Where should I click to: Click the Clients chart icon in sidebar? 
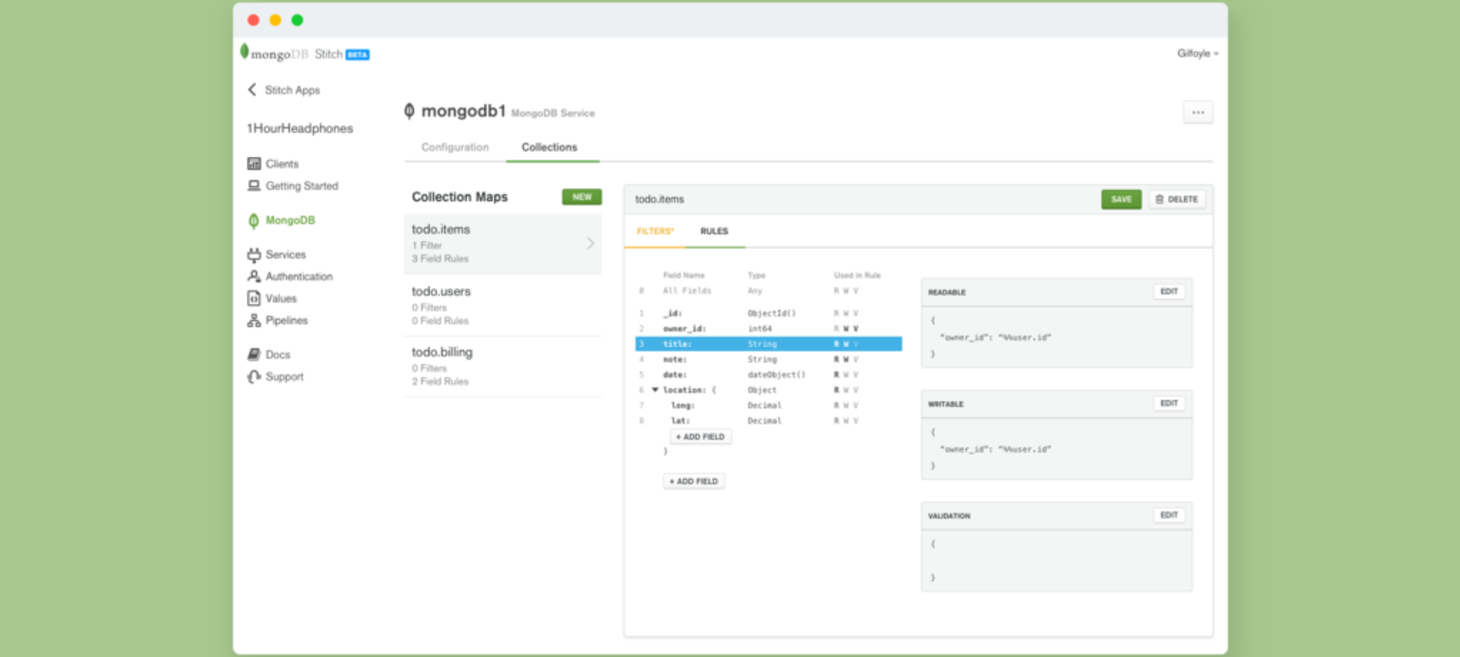point(254,163)
